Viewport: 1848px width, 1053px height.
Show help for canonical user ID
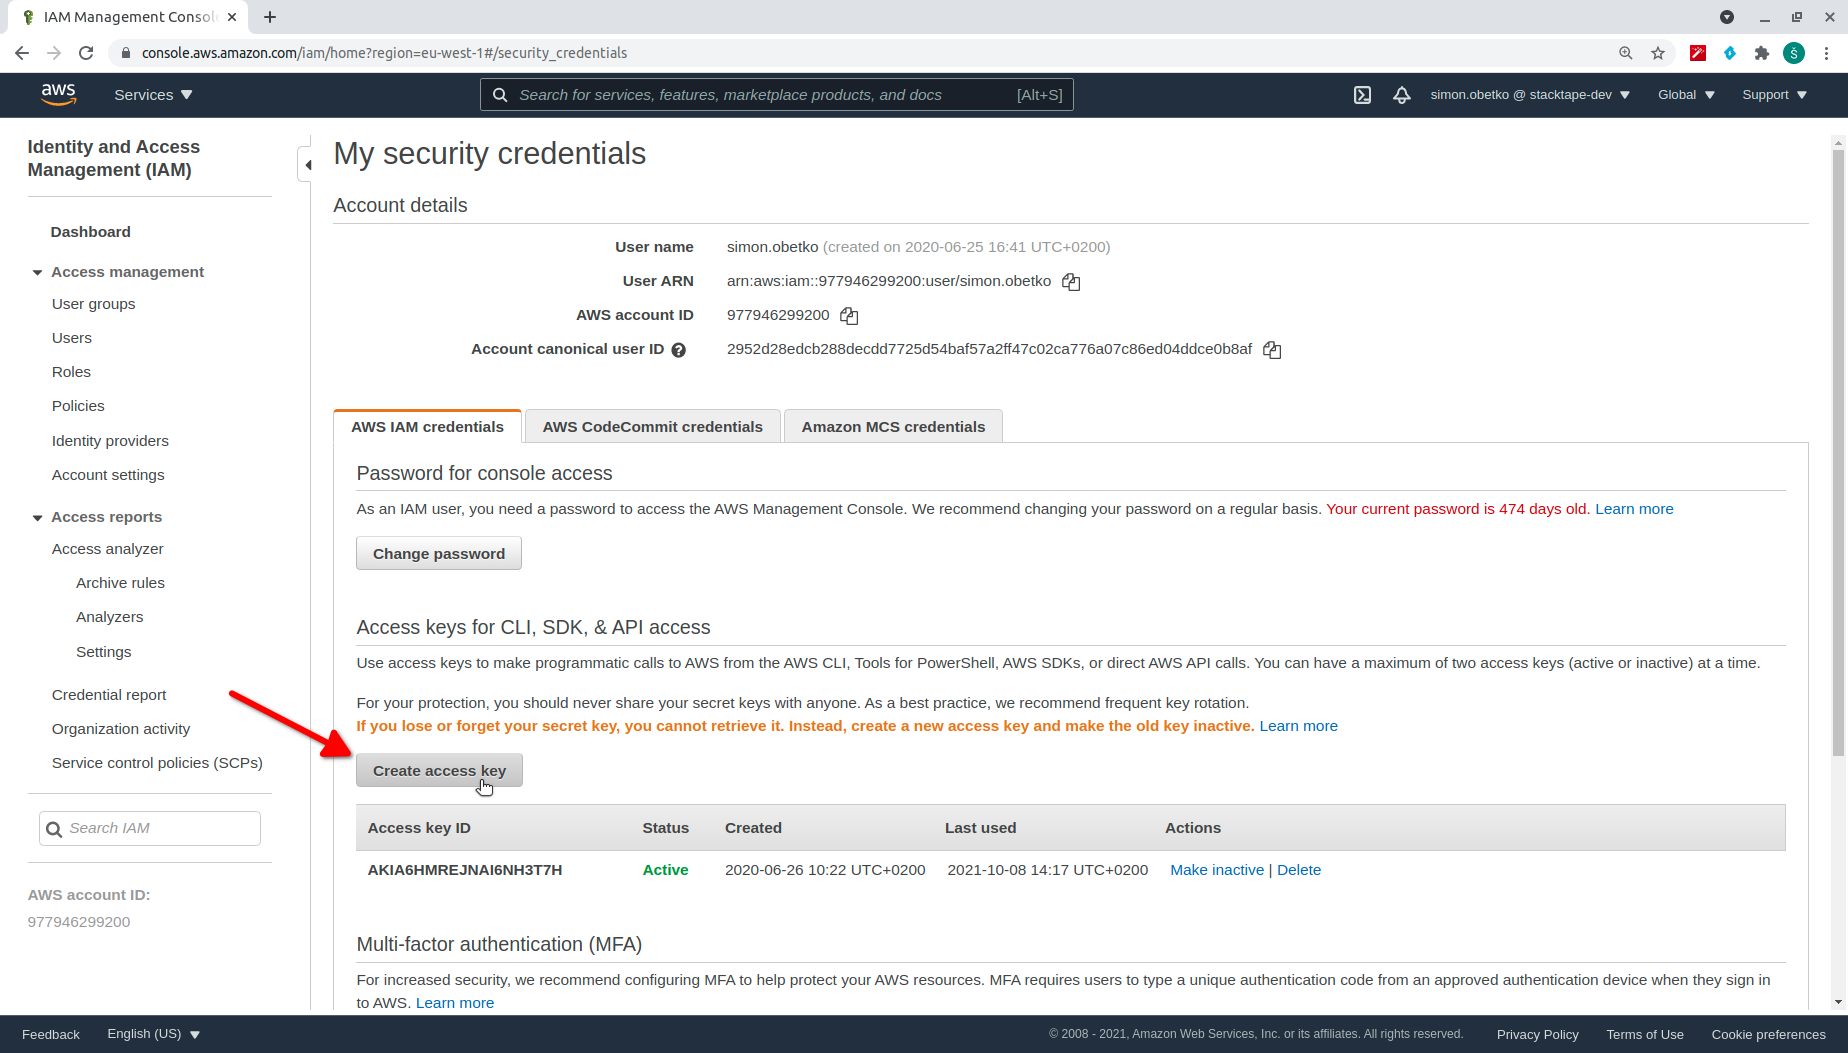tap(679, 350)
